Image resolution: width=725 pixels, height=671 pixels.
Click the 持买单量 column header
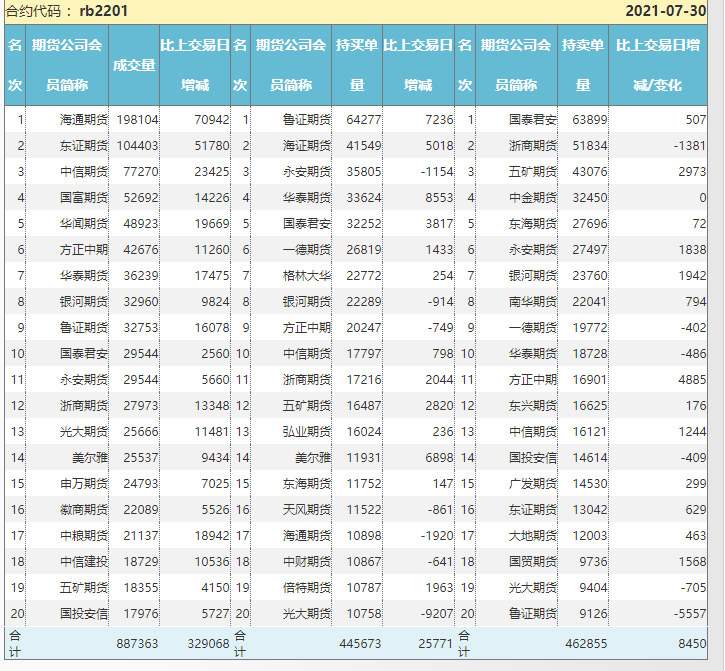click(x=356, y=65)
